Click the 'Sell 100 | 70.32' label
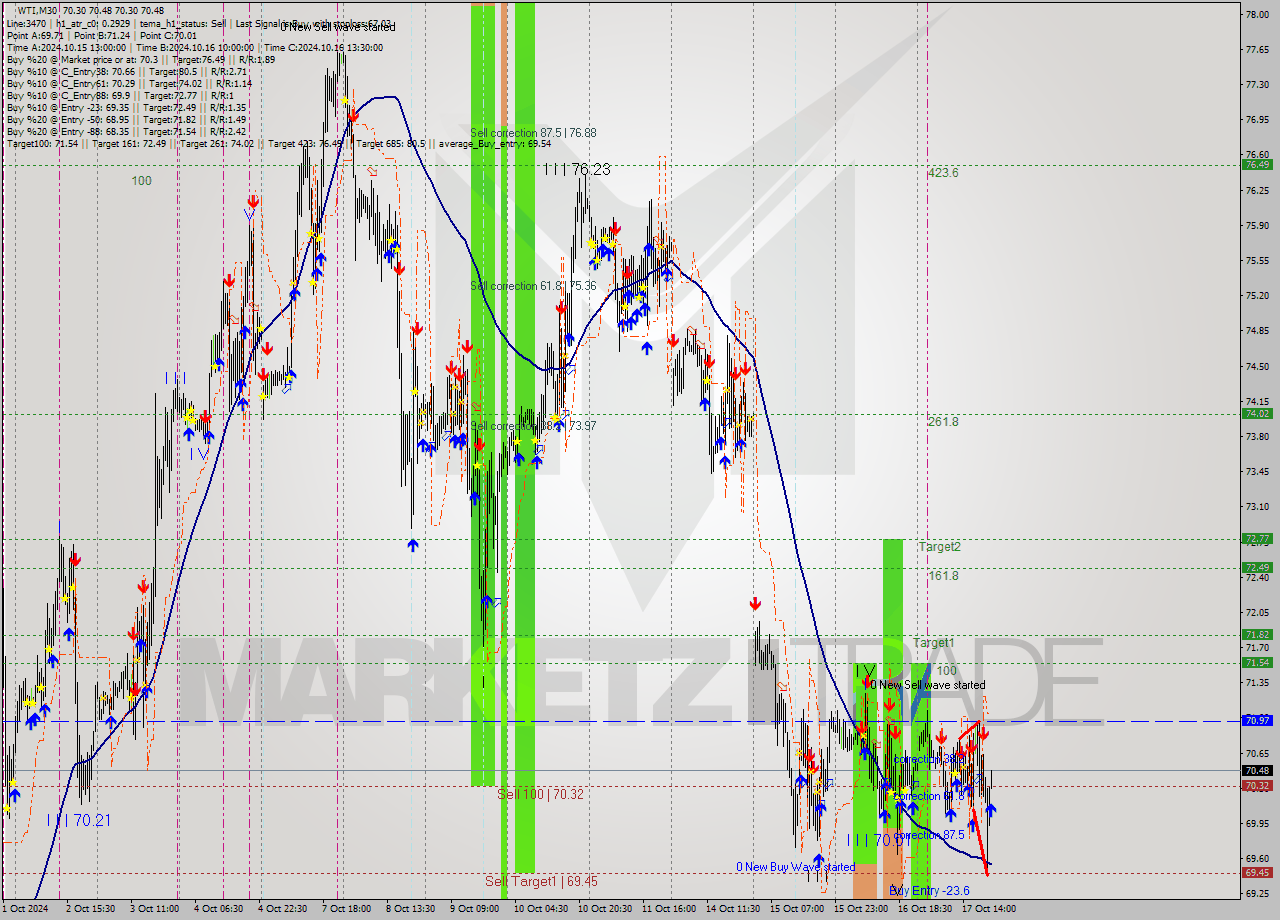The width and height of the screenshot is (1280, 920). tap(540, 794)
